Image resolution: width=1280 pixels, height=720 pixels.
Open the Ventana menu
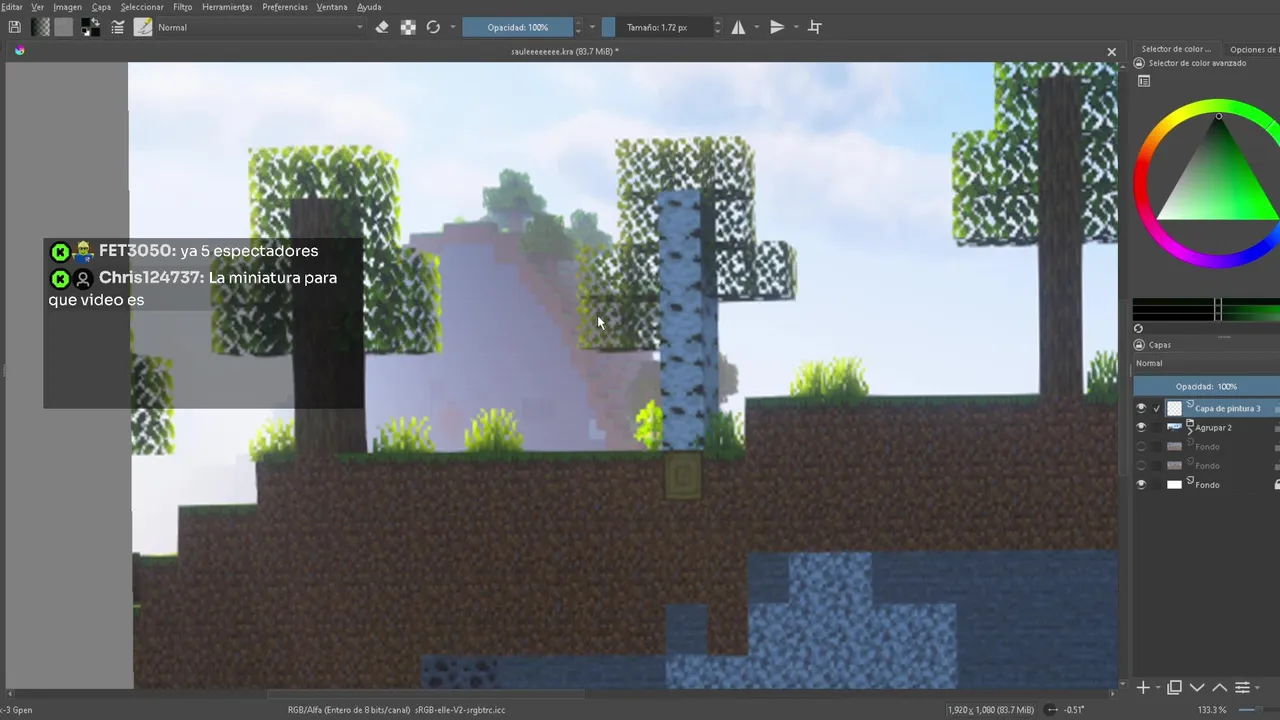(332, 7)
